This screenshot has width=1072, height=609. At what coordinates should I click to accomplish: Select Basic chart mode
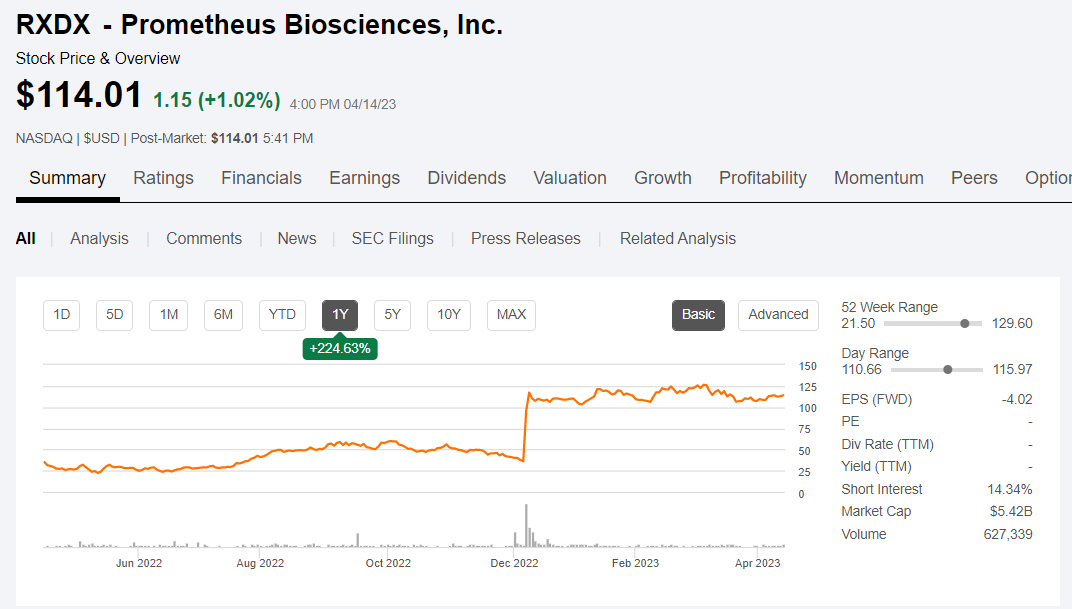698,314
